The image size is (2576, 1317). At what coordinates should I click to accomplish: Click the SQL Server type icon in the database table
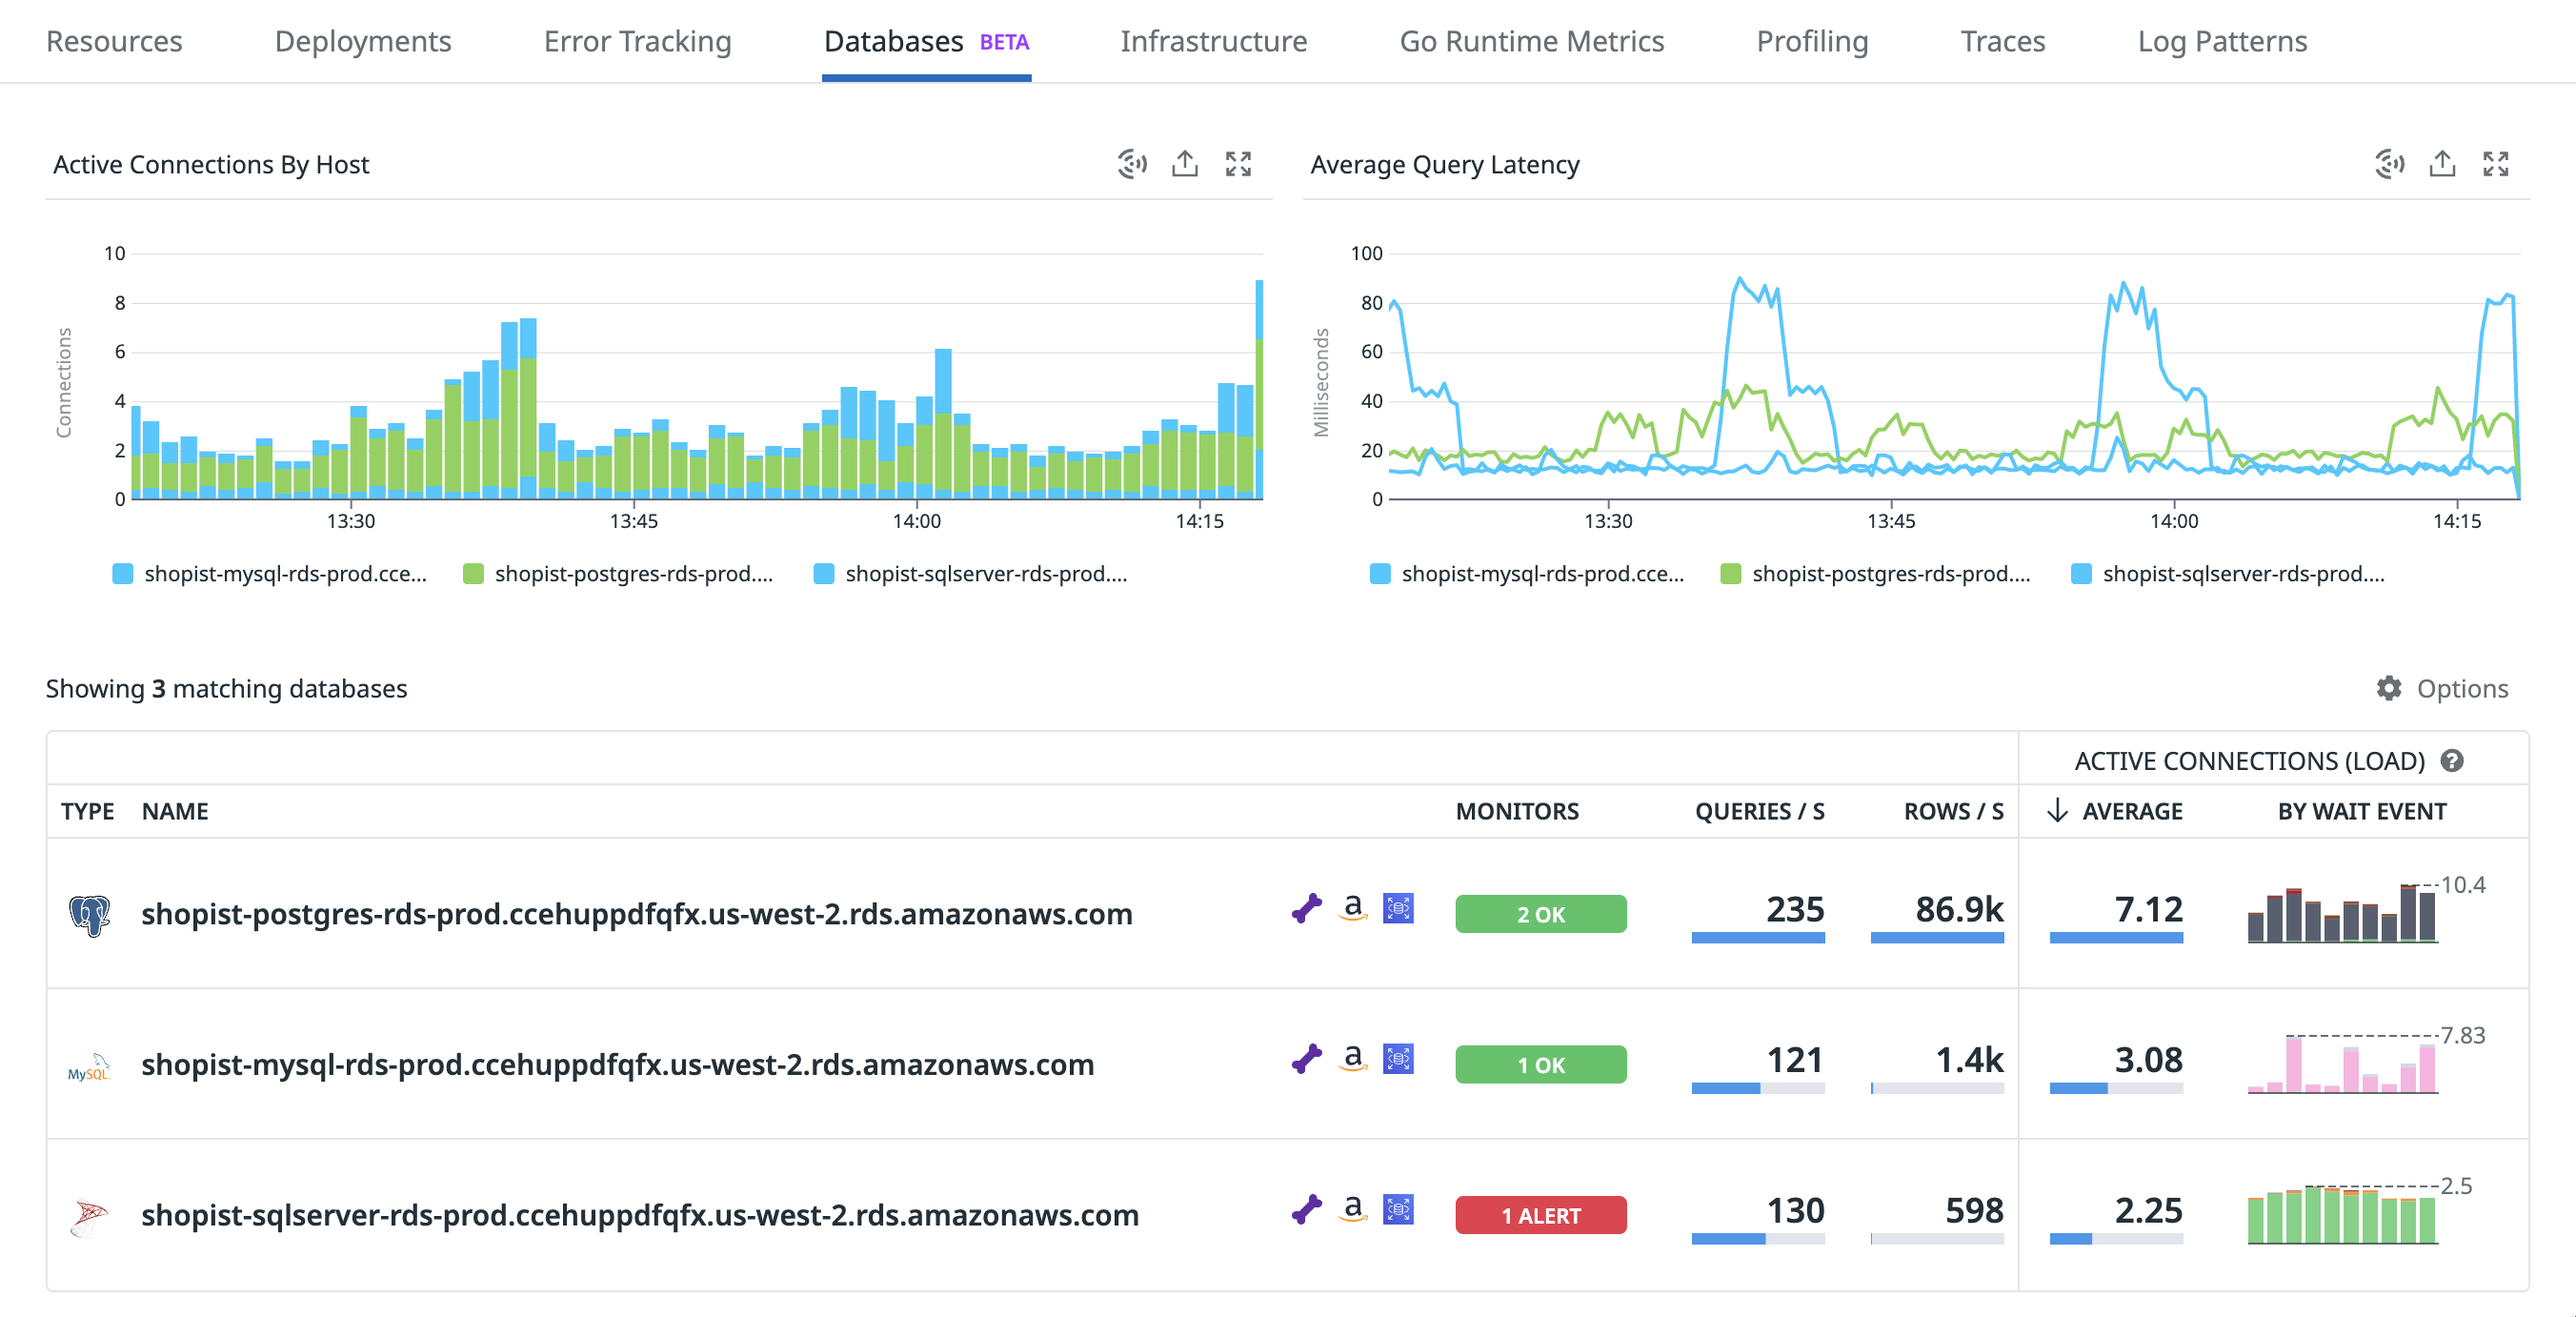(89, 1214)
